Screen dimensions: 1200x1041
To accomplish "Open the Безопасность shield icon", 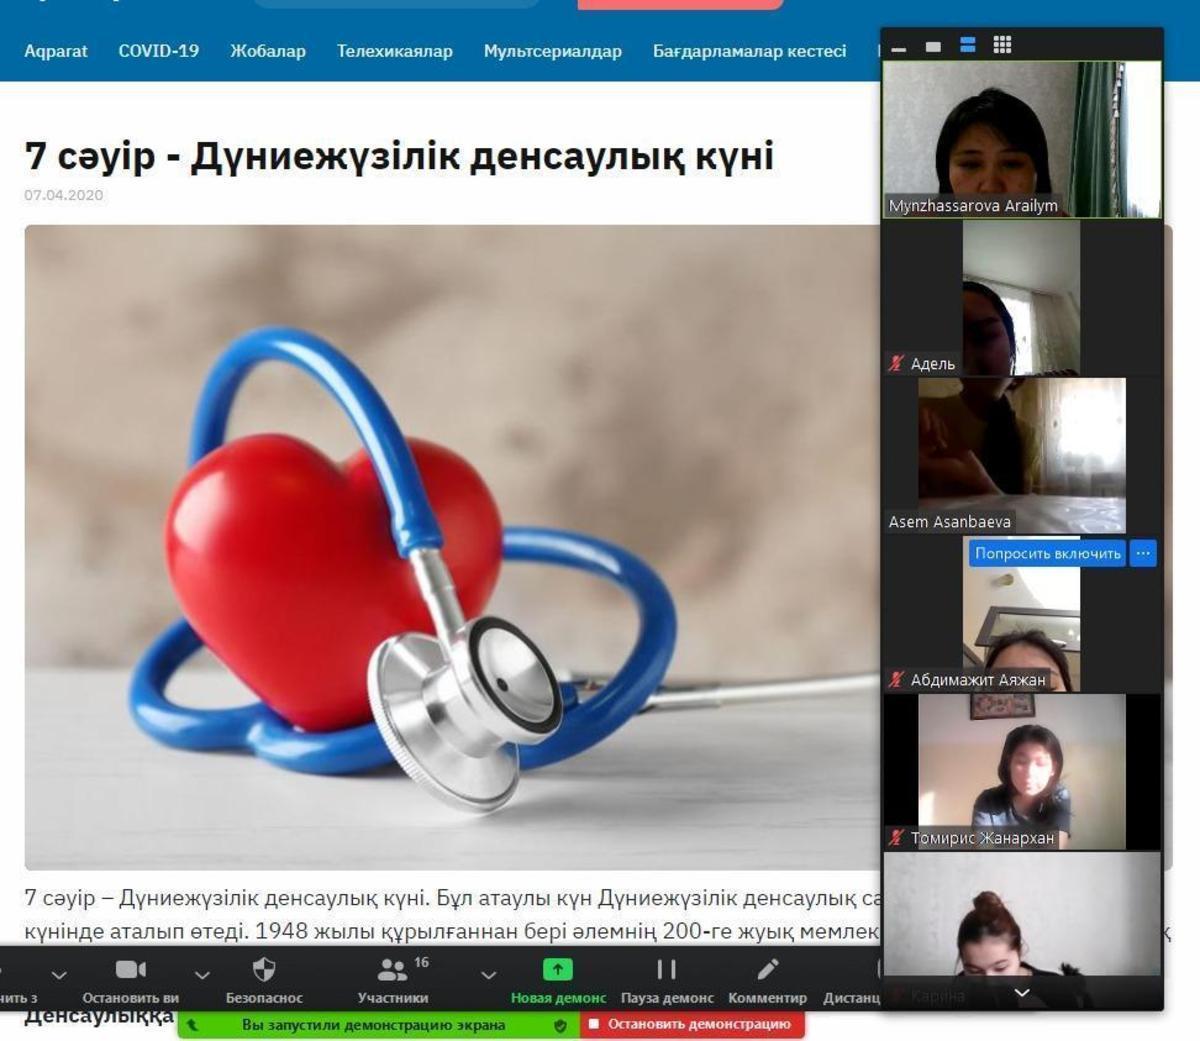I will (x=264, y=970).
